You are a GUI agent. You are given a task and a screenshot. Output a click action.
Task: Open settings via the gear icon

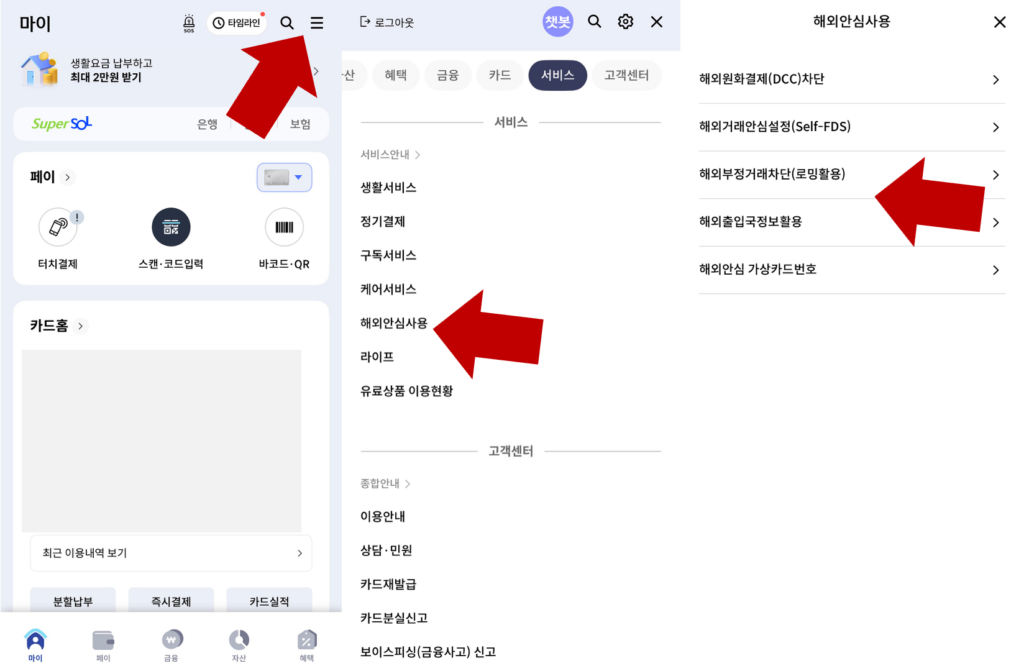tap(625, 21)
